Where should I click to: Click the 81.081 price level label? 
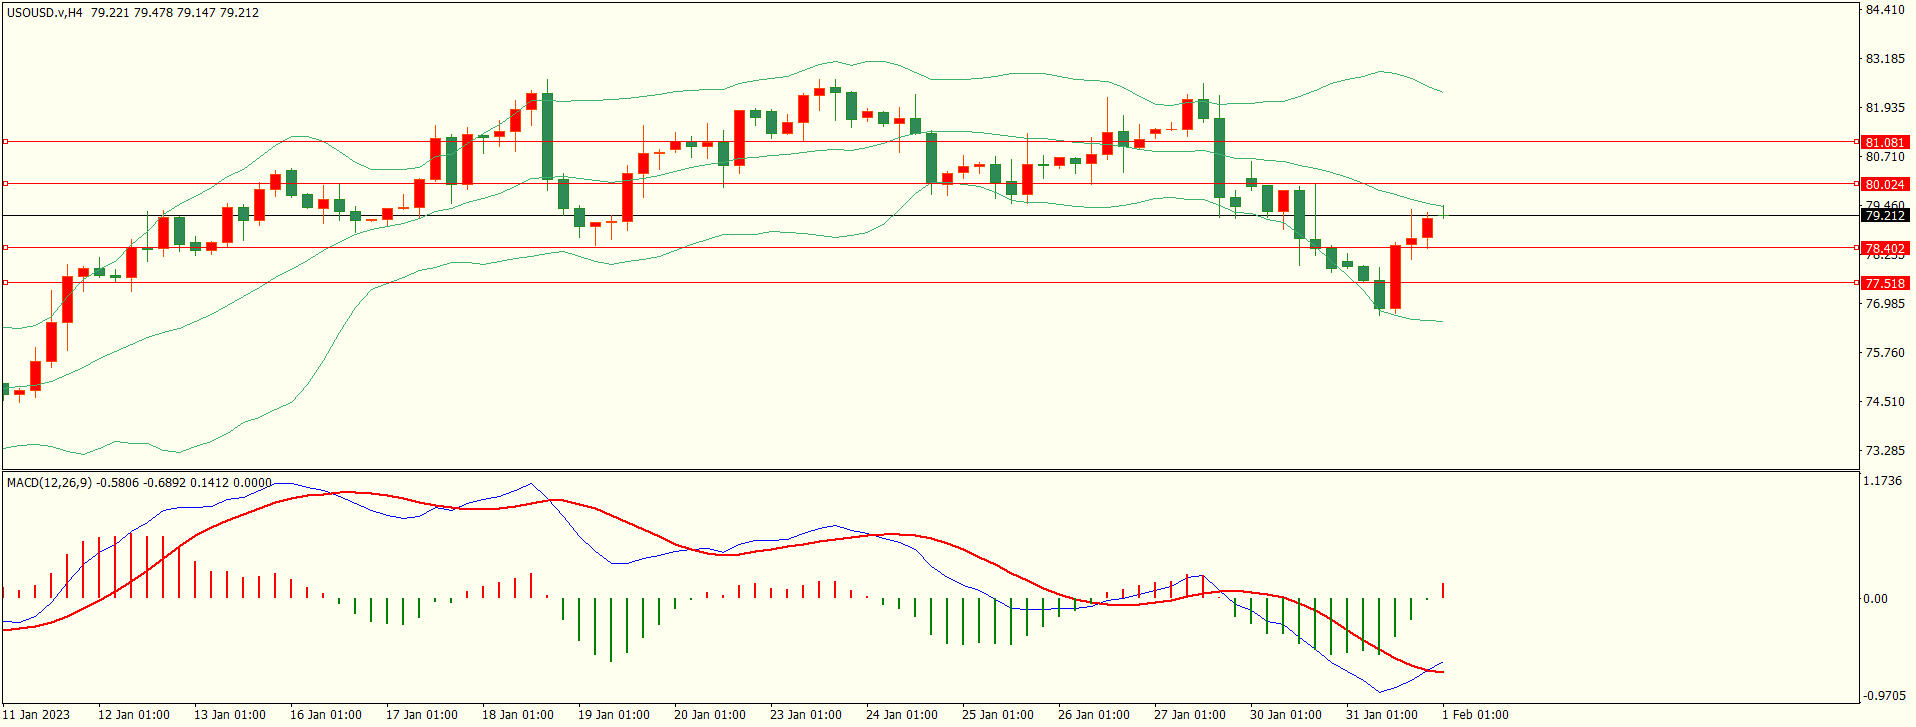[x=1884, y=142]
